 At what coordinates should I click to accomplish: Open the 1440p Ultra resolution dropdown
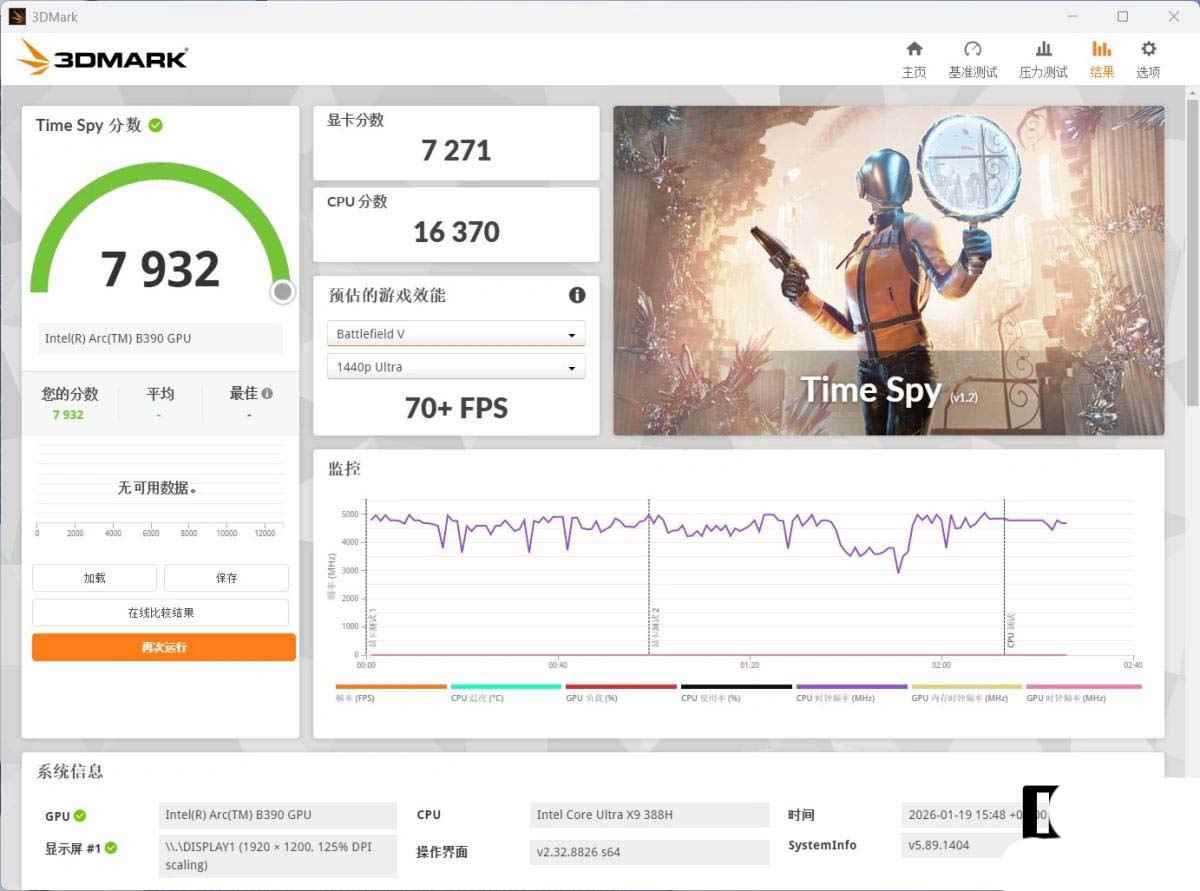[456, 367]
